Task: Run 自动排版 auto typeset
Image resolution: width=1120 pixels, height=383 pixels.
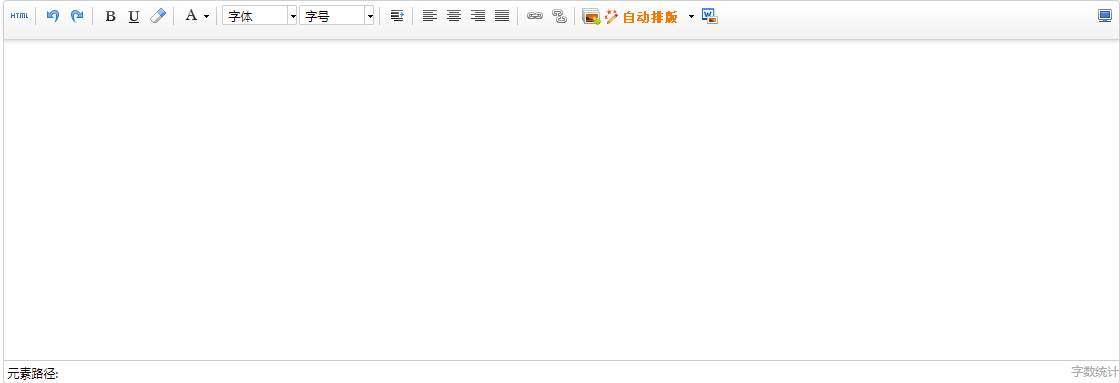Action: [641, 17]
